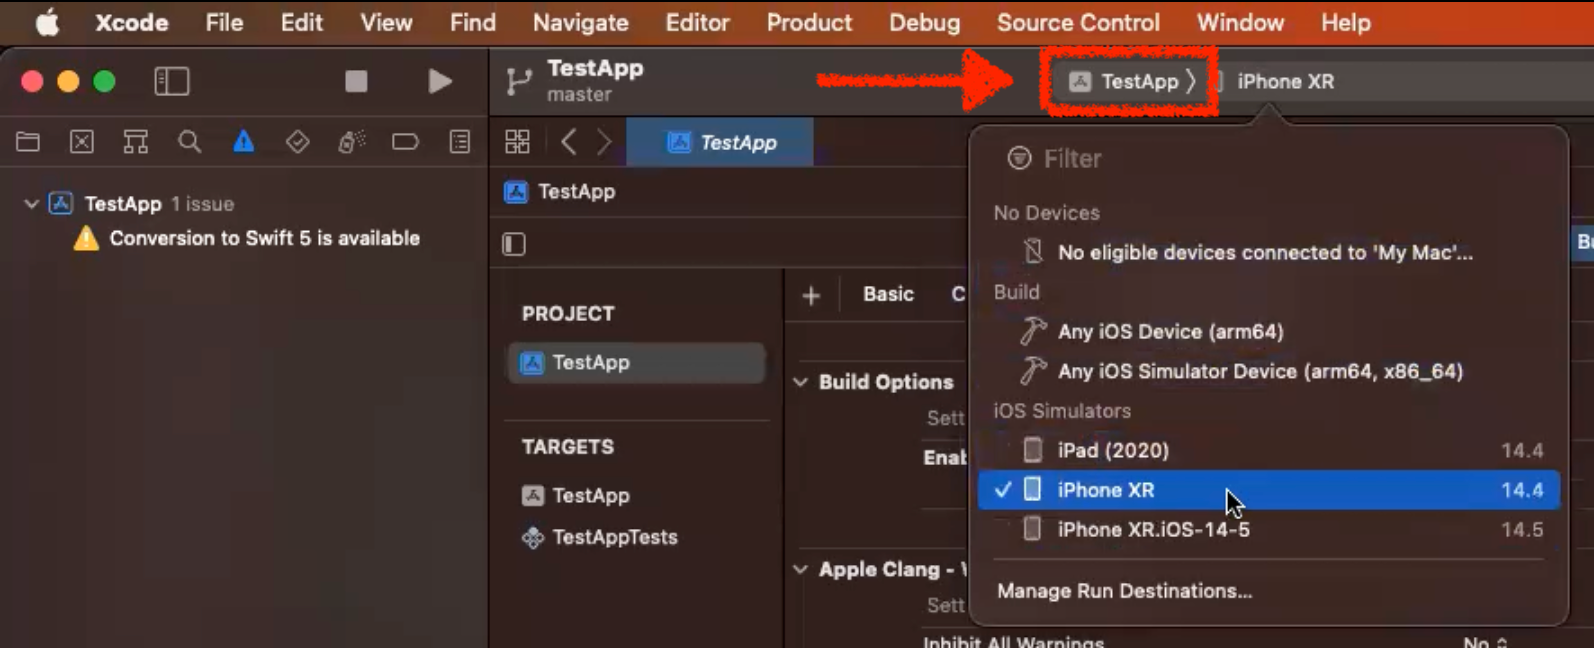Open the Debug menu
Screen dimensions: 1594x648
924,22
